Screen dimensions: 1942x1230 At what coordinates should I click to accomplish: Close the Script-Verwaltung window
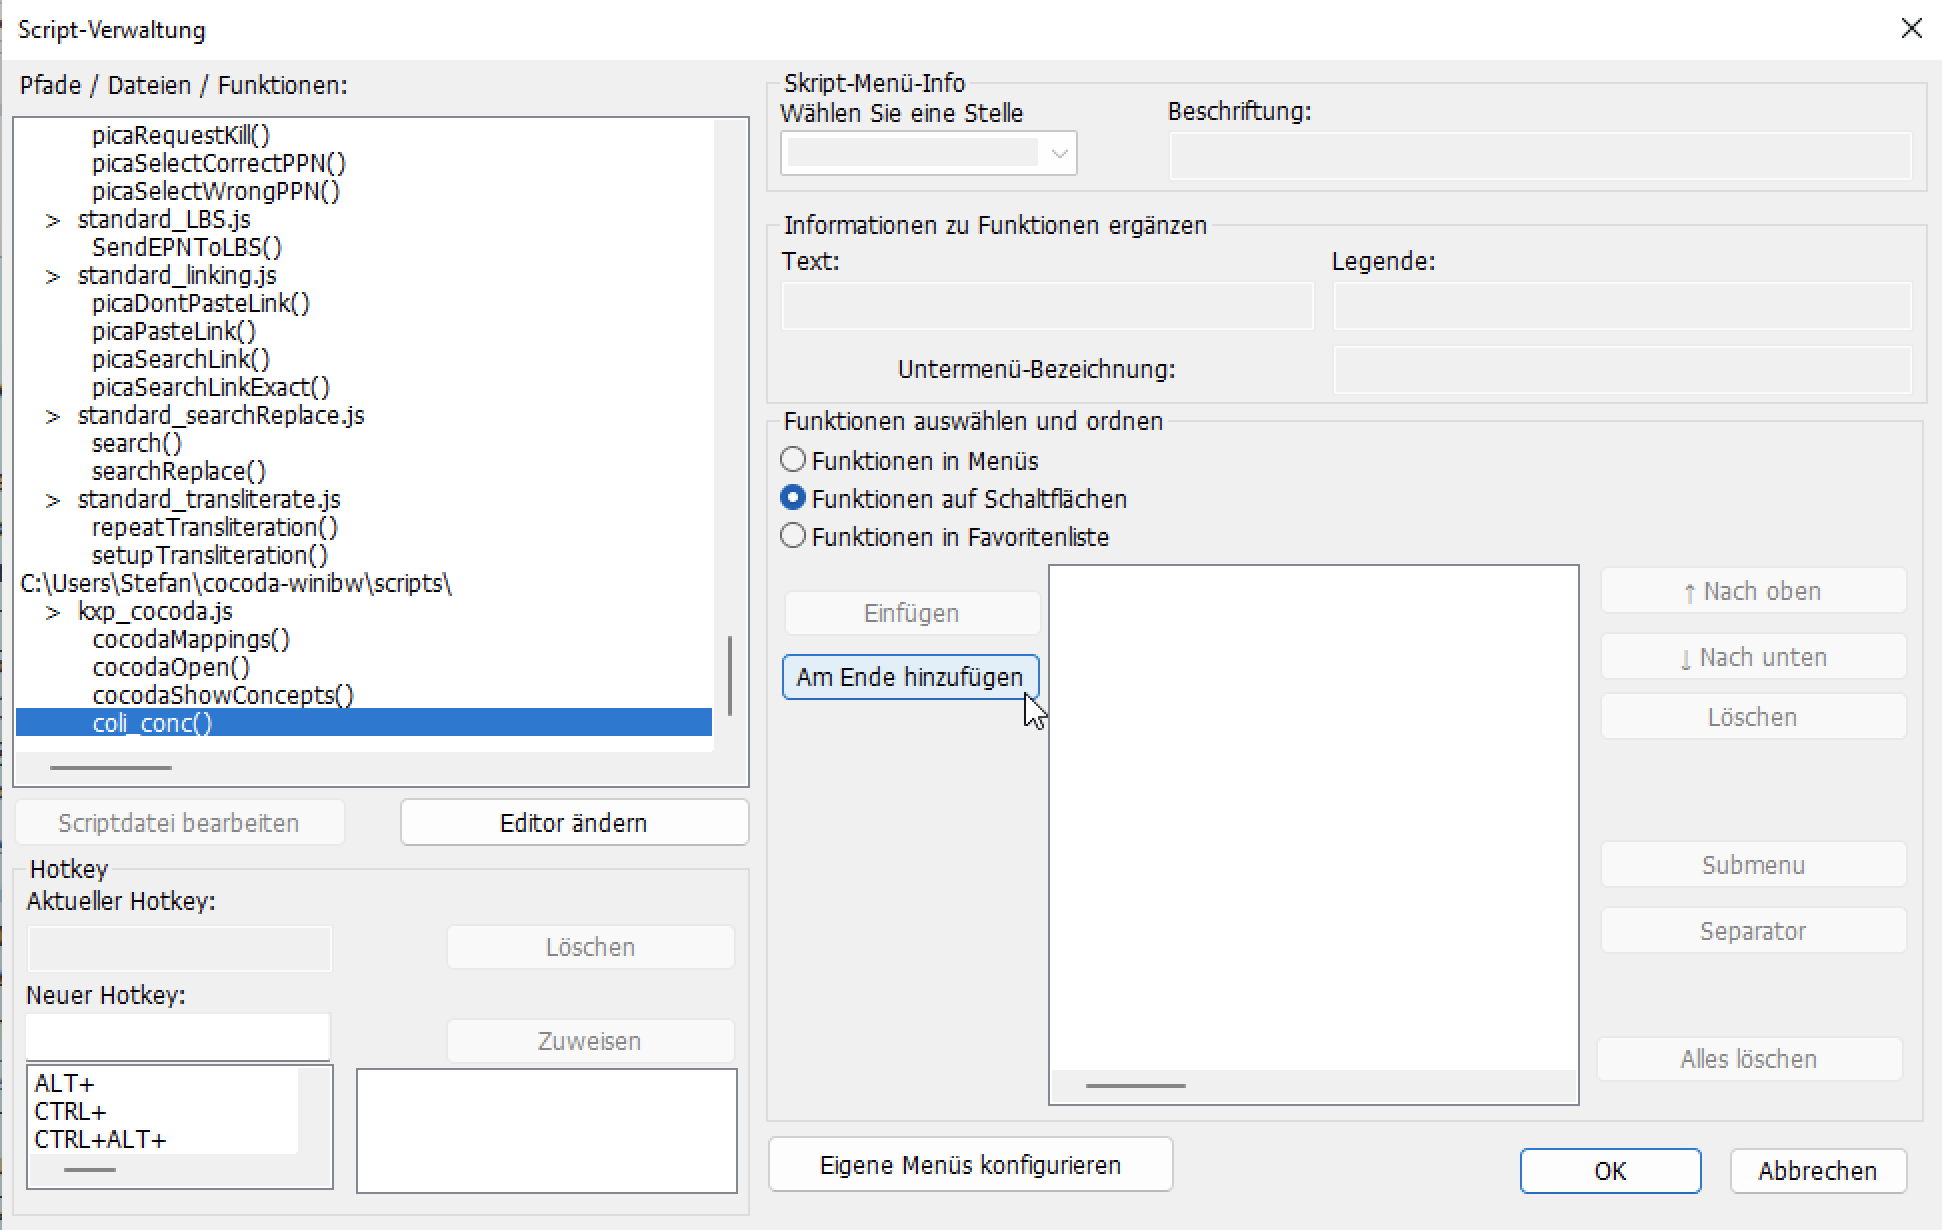(x=1911, y=29)
